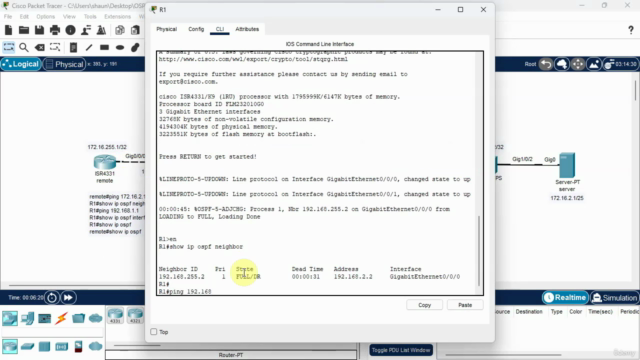
Task: Select the Place Note tool
Action: tap(73, 47)
